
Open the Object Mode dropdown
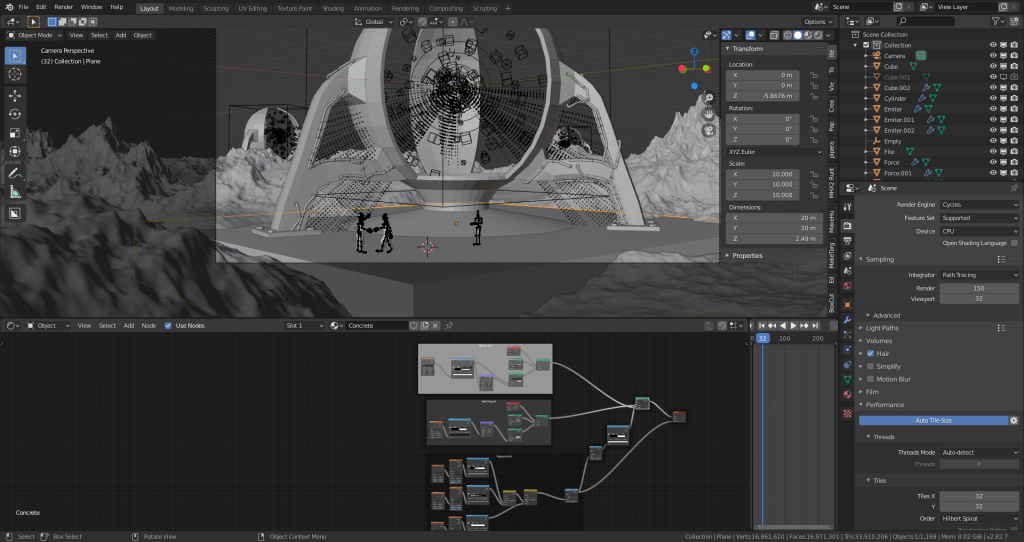point(35,35)
